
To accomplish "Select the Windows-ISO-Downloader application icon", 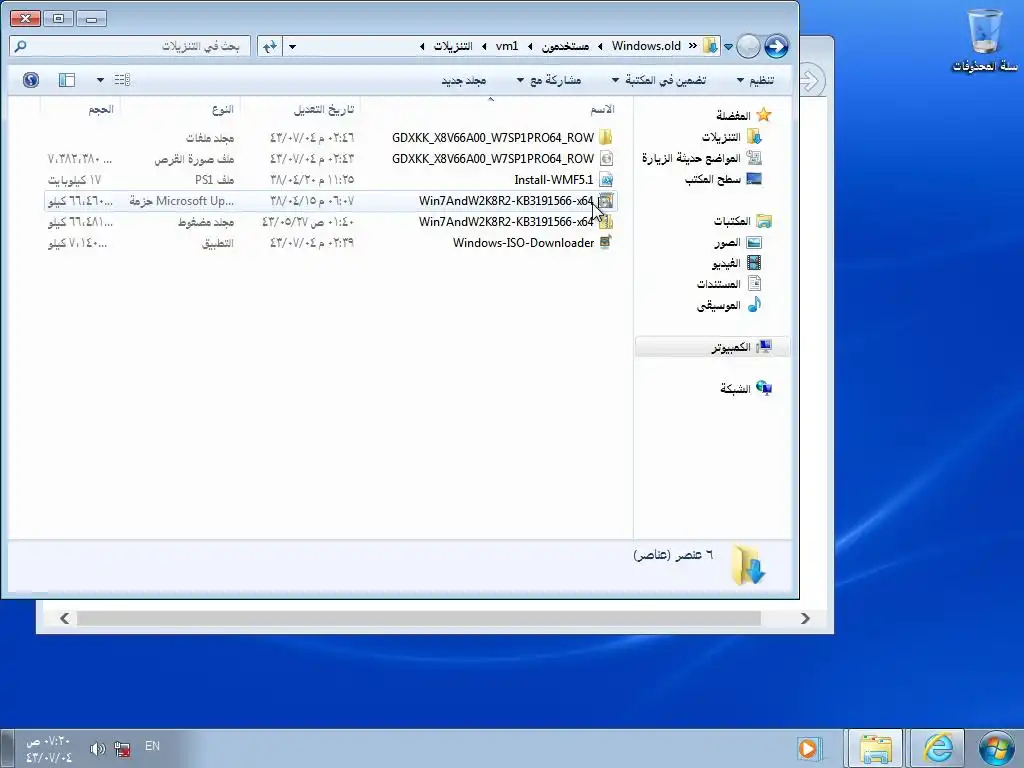I will pyautogui.click(x=606, y=242).
